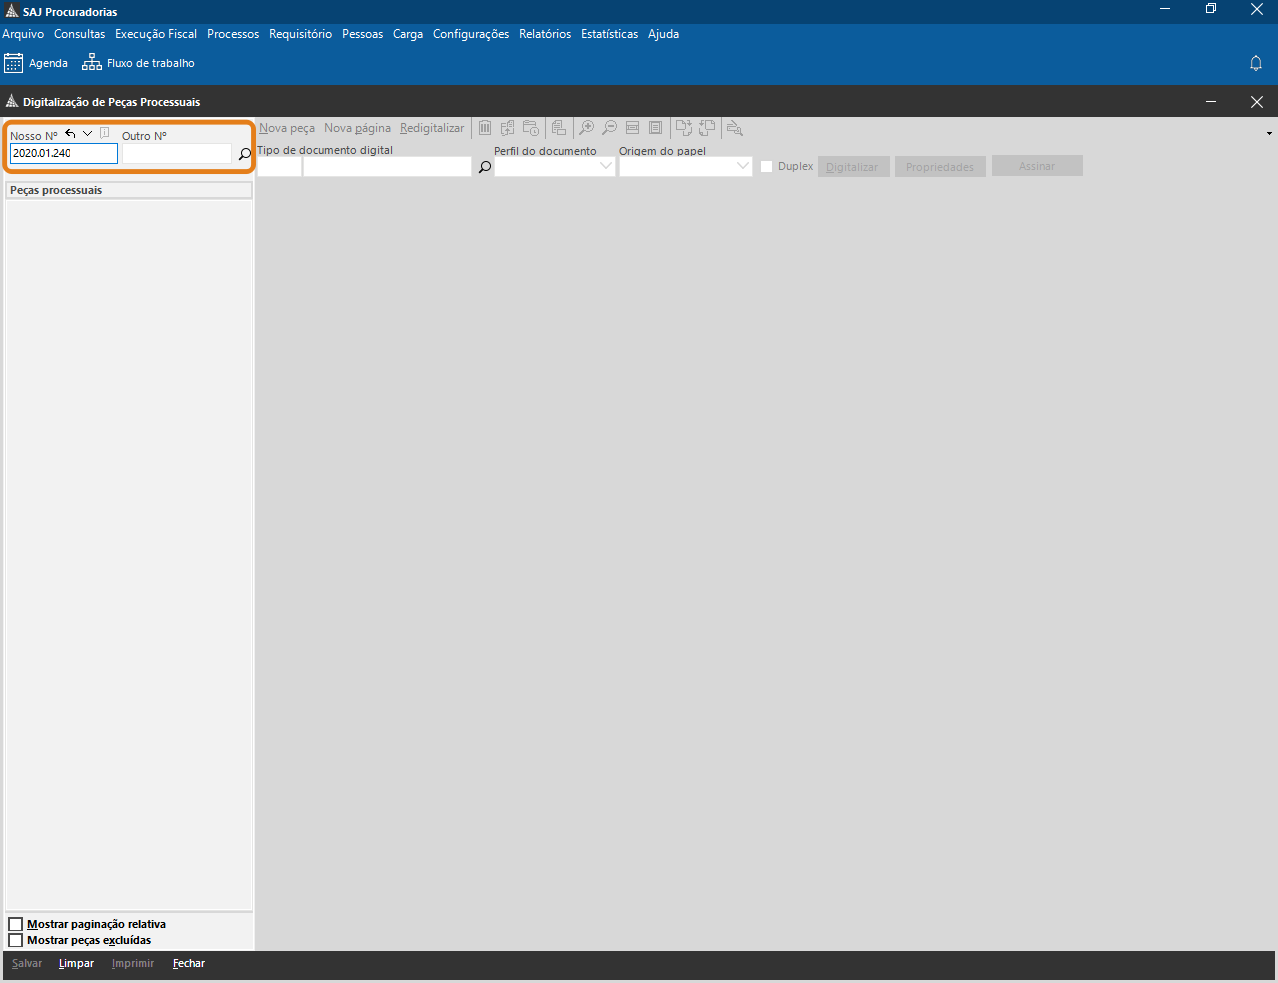Open the Relatórios menu
This screenshot has width=1278, height=983.
(x=545, y=34)
